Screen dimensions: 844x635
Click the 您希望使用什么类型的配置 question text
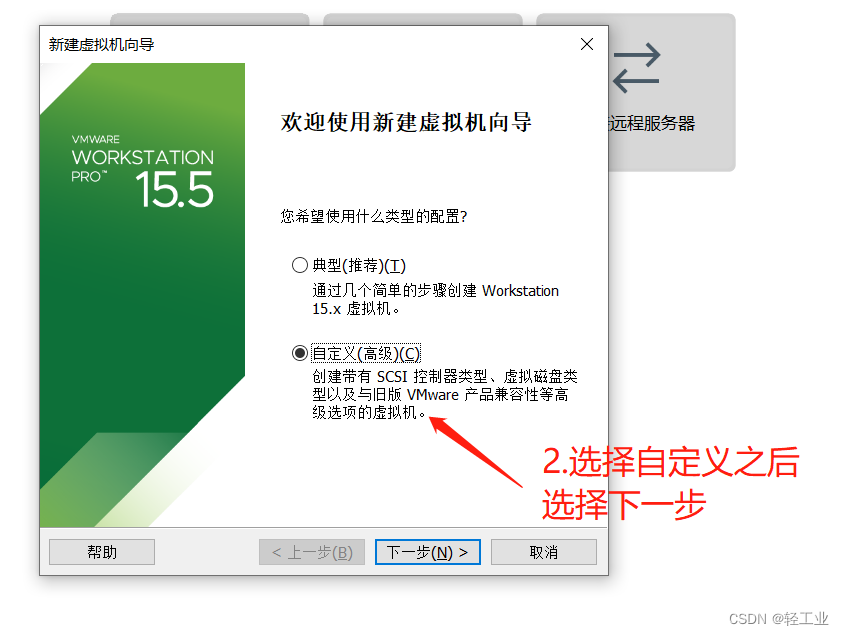(x=374, y=216)
